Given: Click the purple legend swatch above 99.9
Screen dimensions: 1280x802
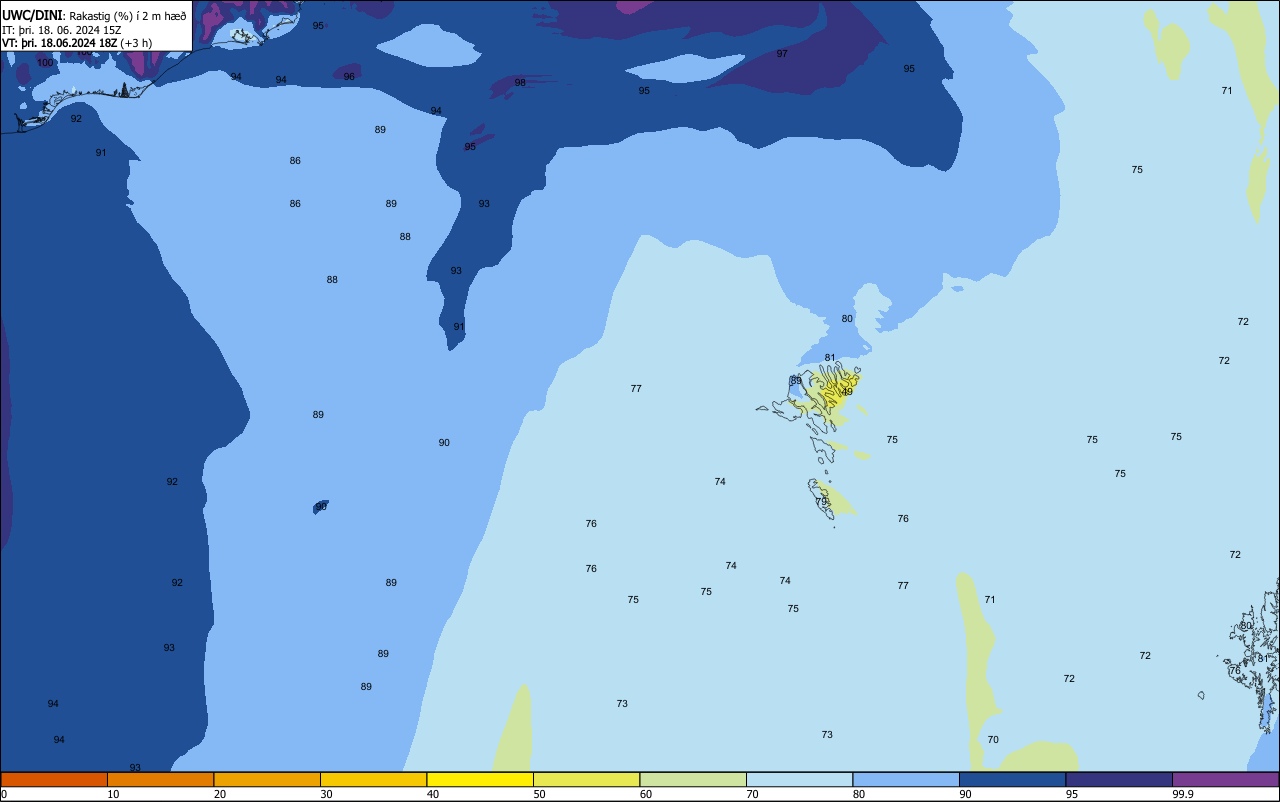Looking at the screenshot, I should (x=1226, y=779).
